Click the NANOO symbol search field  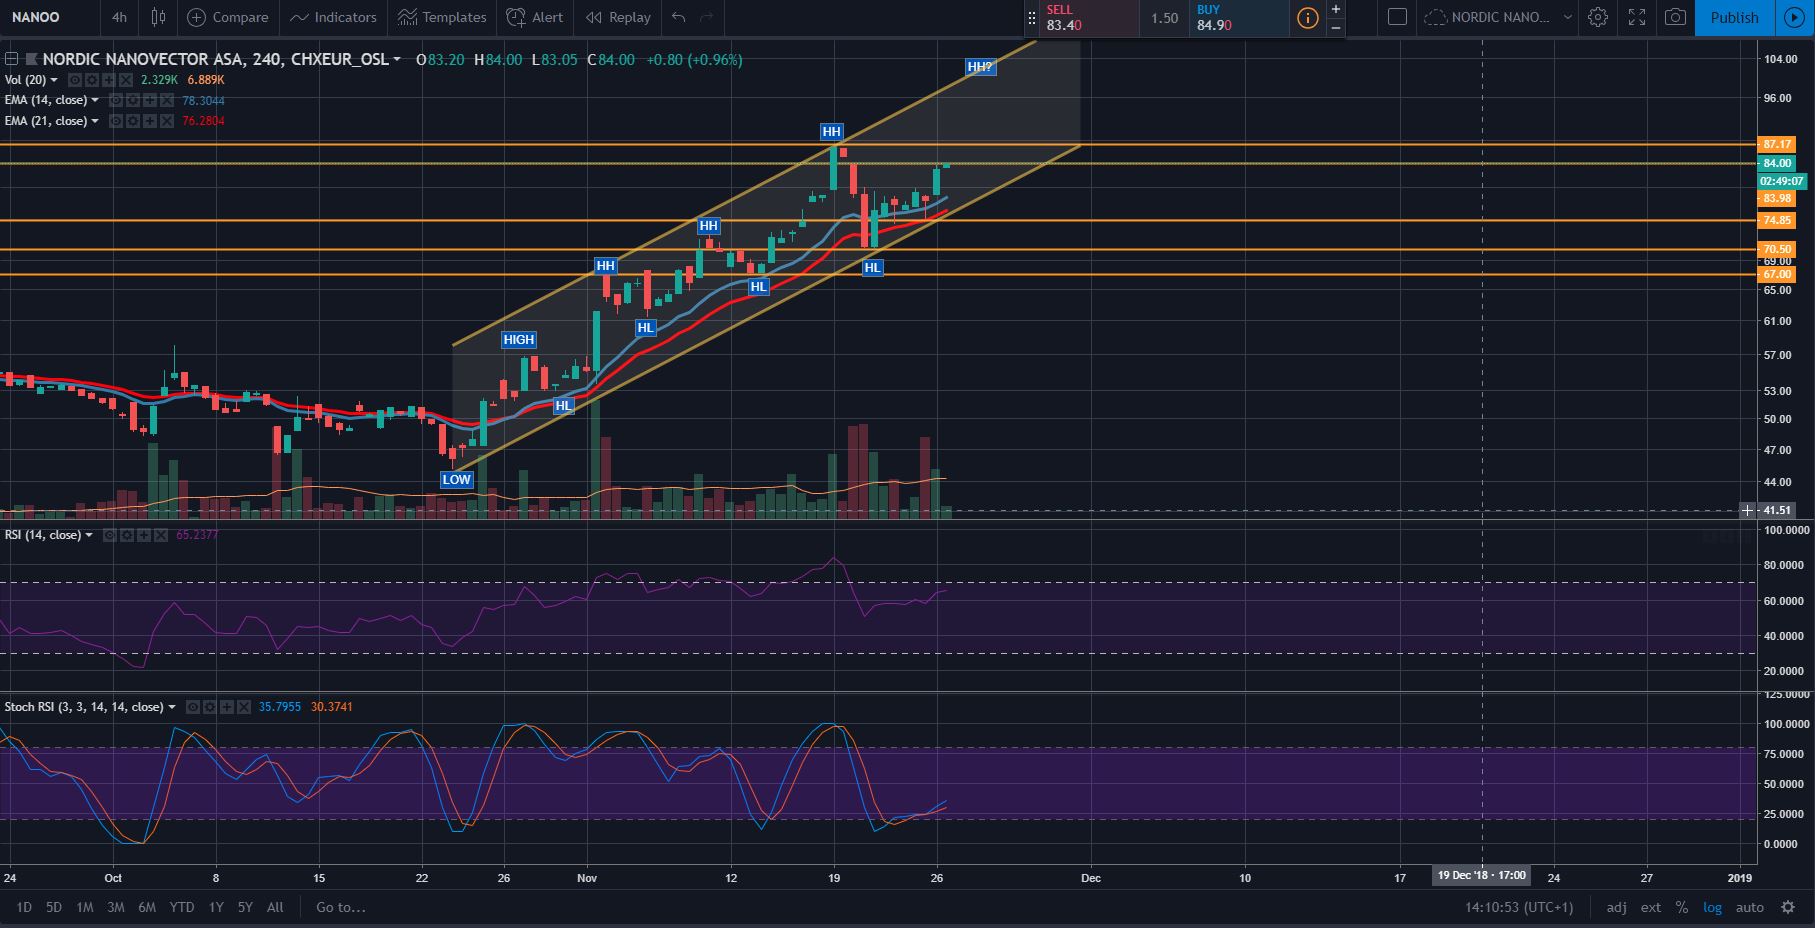click(50, 17)
